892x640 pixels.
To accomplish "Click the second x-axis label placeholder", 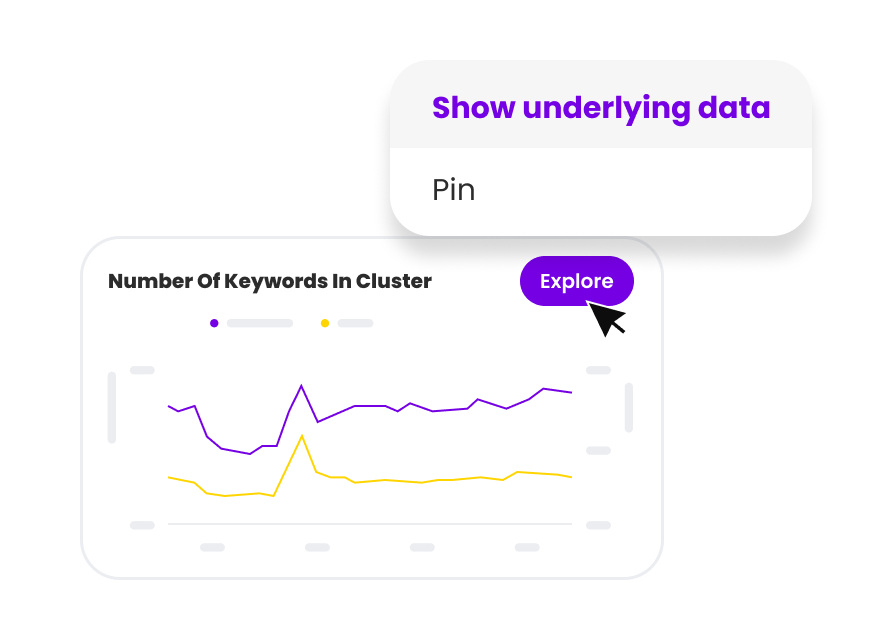I will tap(317, 548).
